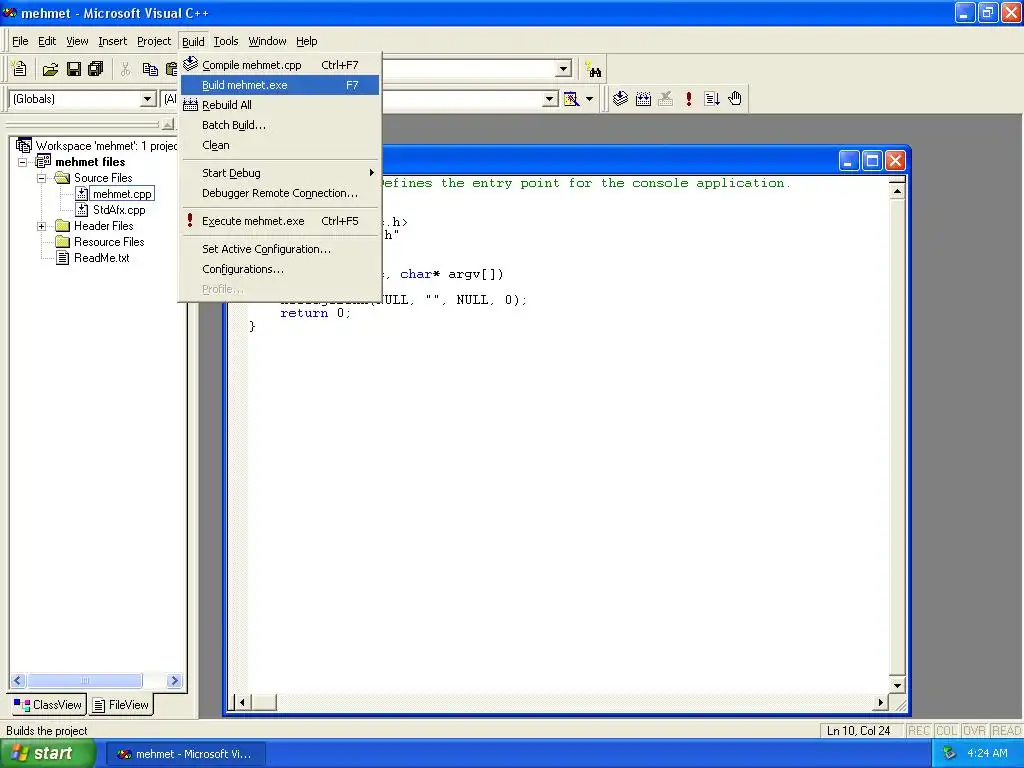
Task: Click the workspace pane right scroll arrow
Action: [174, 680]
